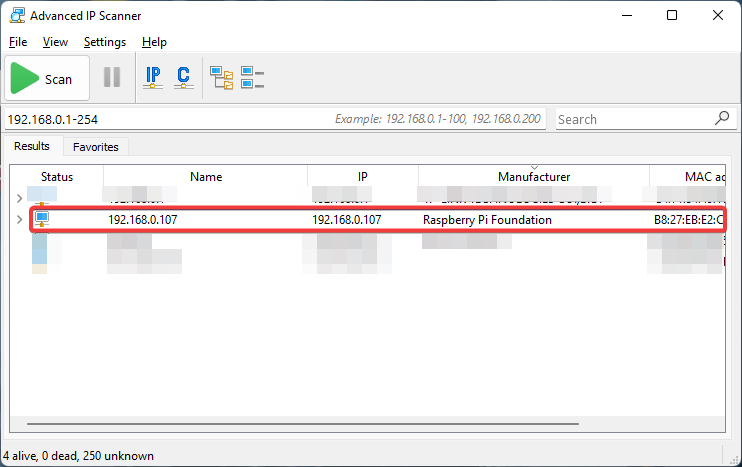Click the Expand all tree icon
Image resolution: width=742 pixels, height=467 pixels.
221,78
